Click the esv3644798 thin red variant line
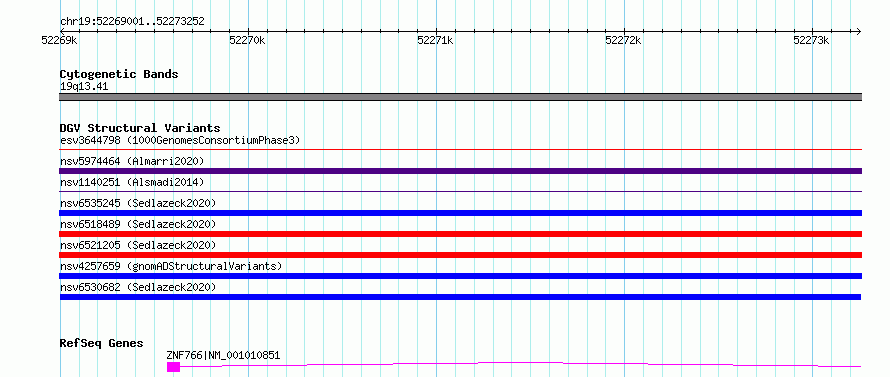The image size is (890, 377). (460, 150)
